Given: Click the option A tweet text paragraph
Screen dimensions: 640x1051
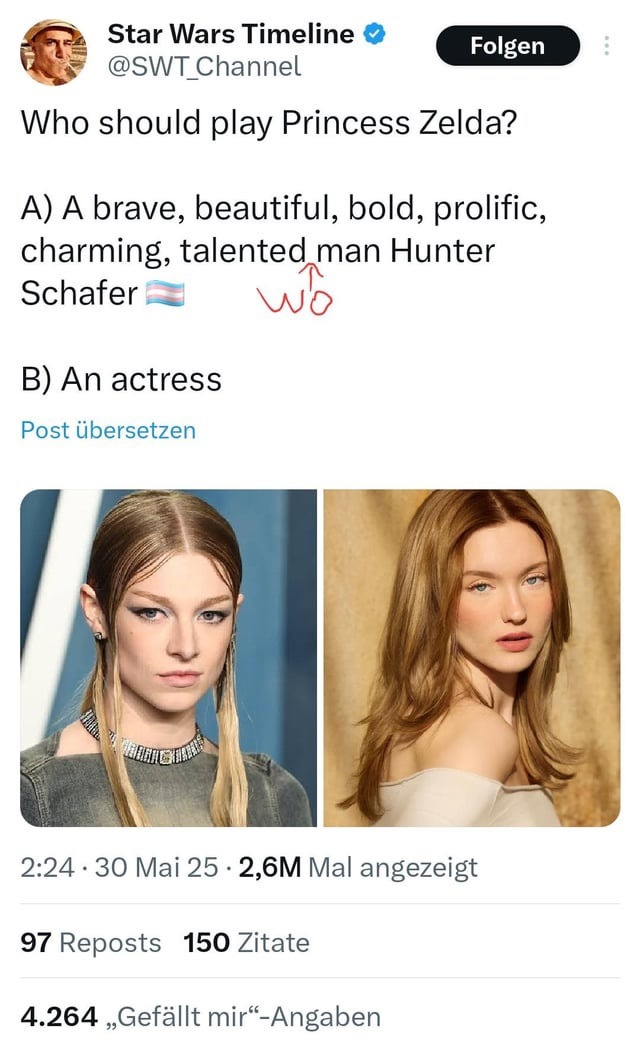Looking at the screenshot, I should (x=283, y=251).
